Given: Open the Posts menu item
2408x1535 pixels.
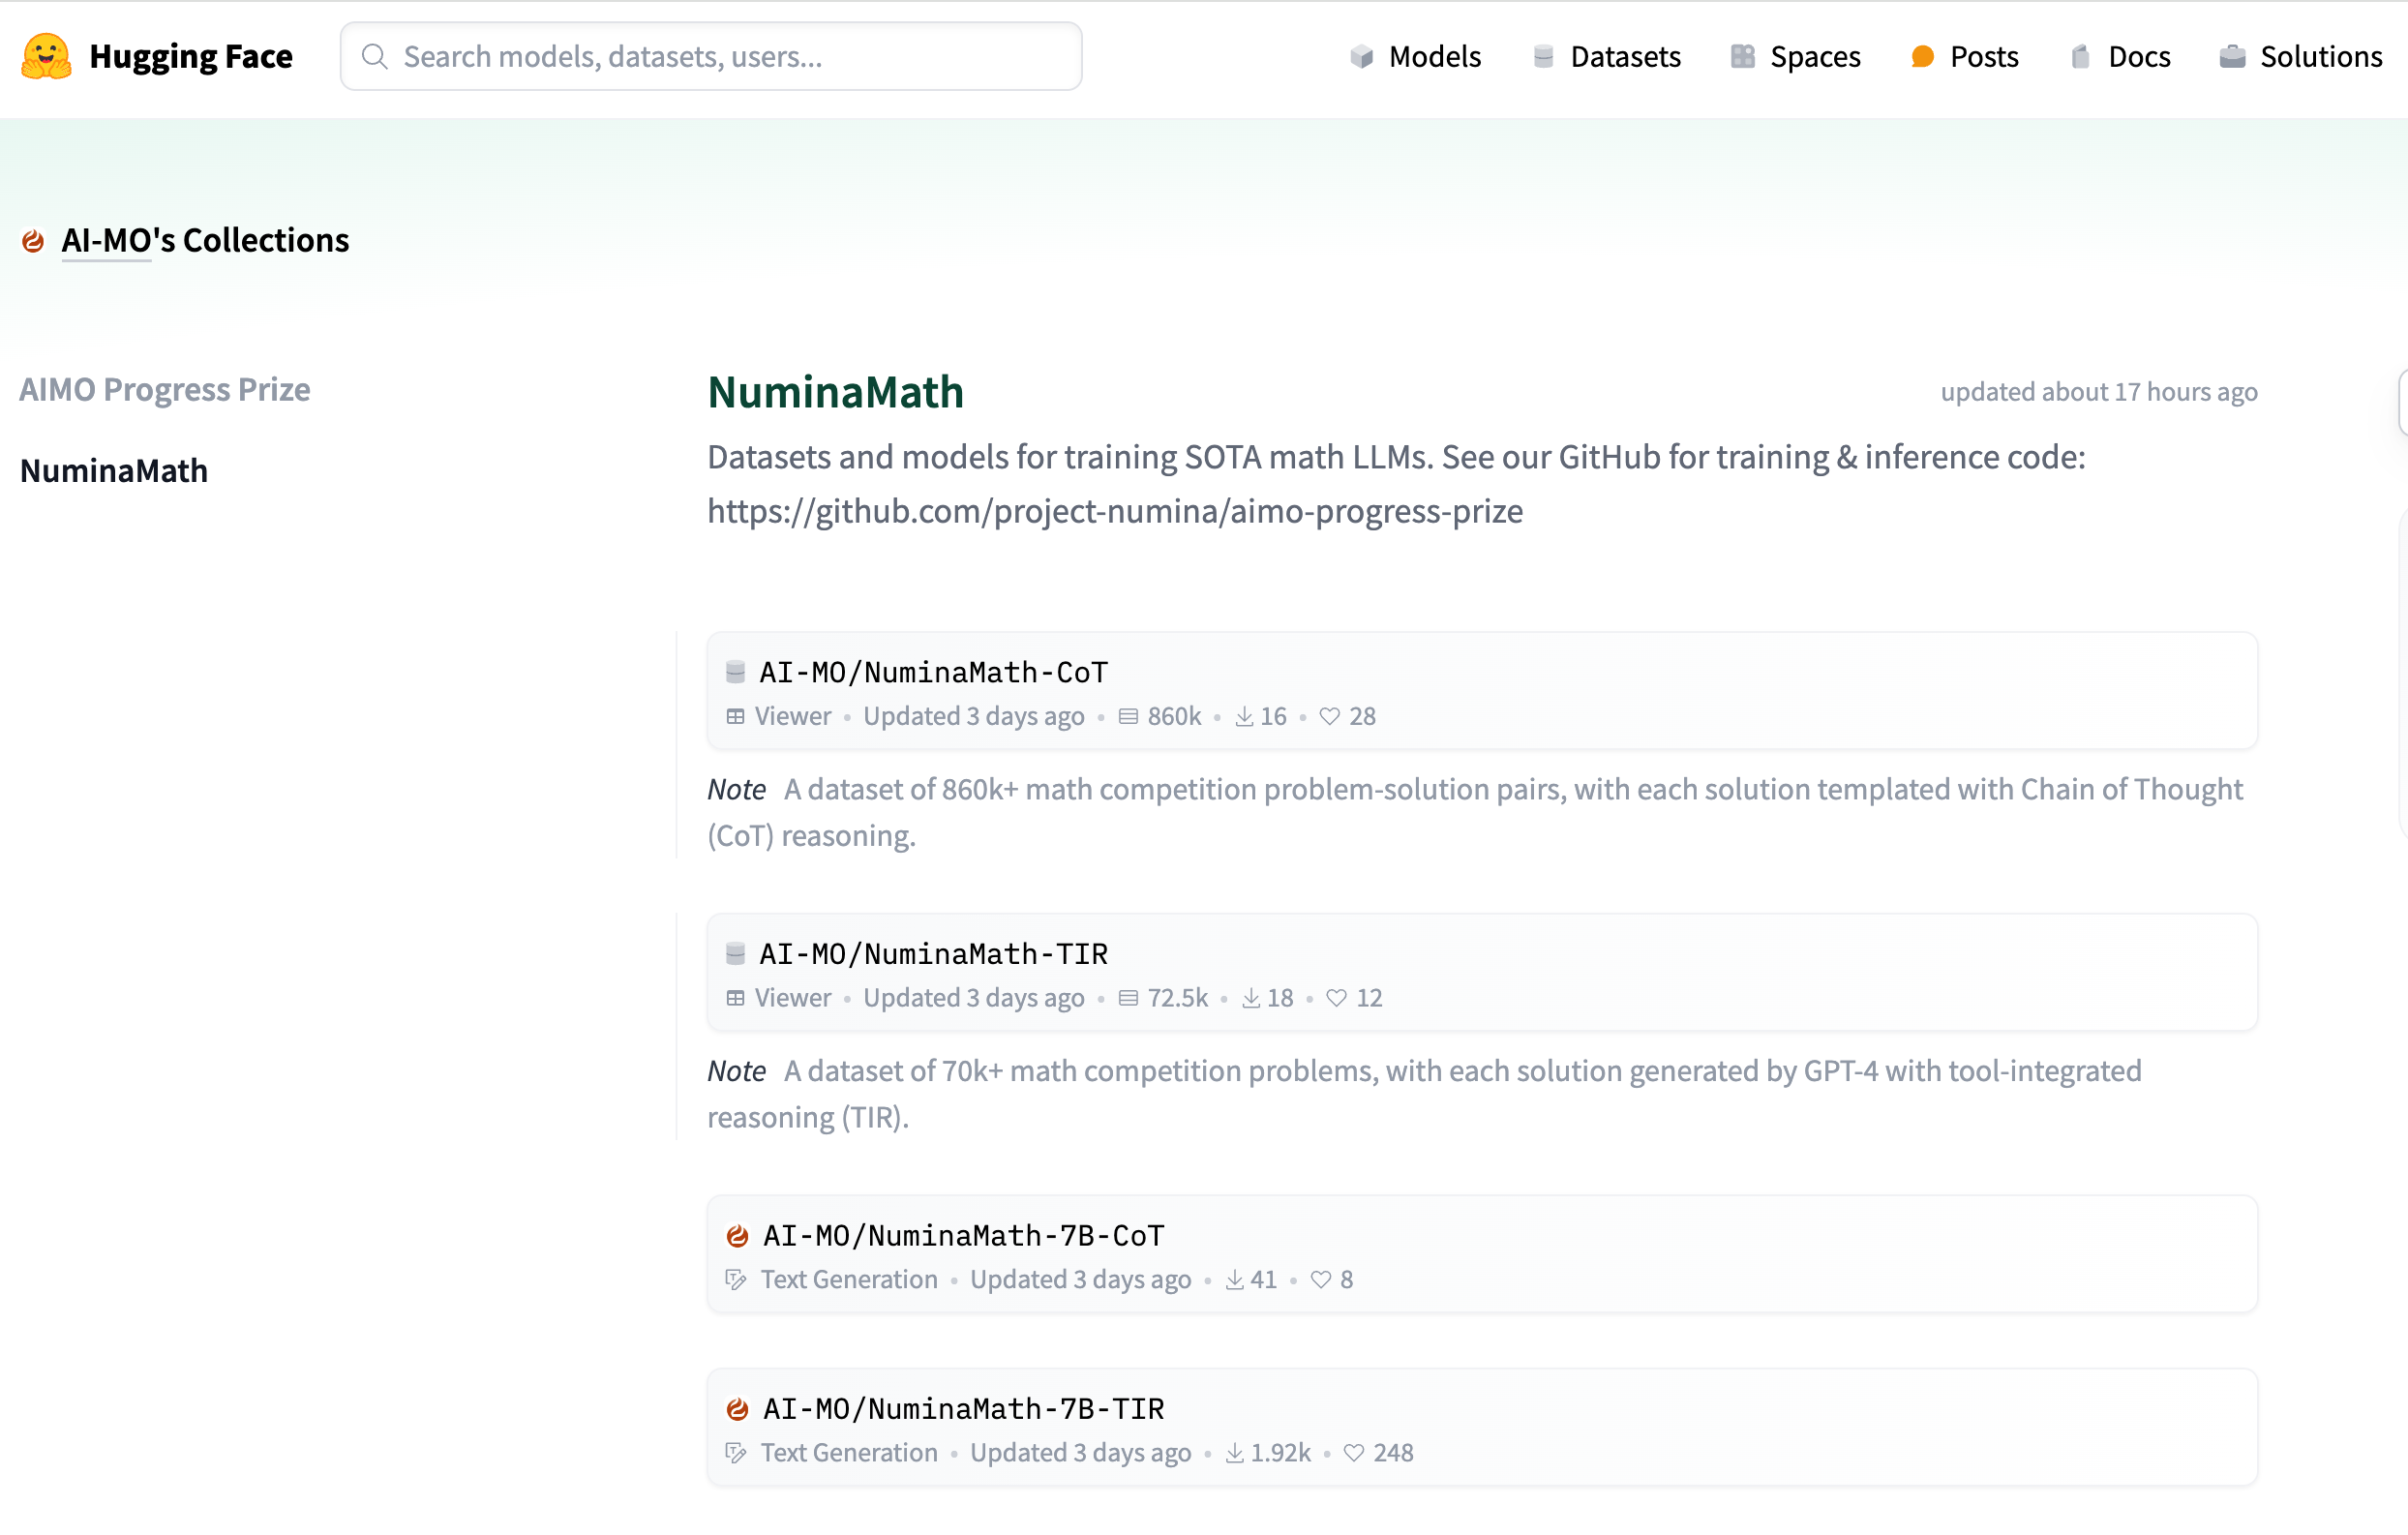Looking at the screenshot, I should 1964,56.
